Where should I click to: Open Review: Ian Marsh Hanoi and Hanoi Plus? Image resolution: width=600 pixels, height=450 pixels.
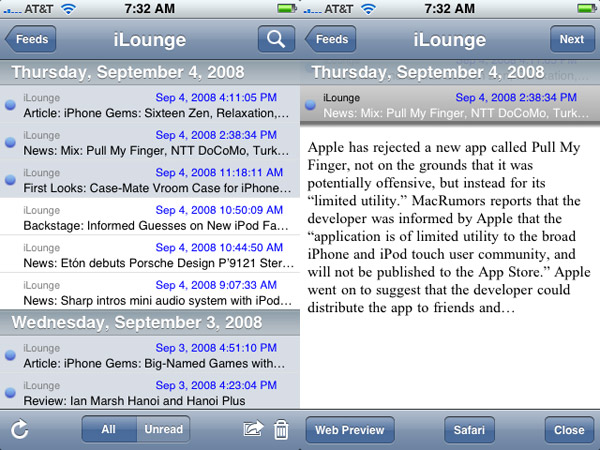pyautogui.click(x=150, y=392)
